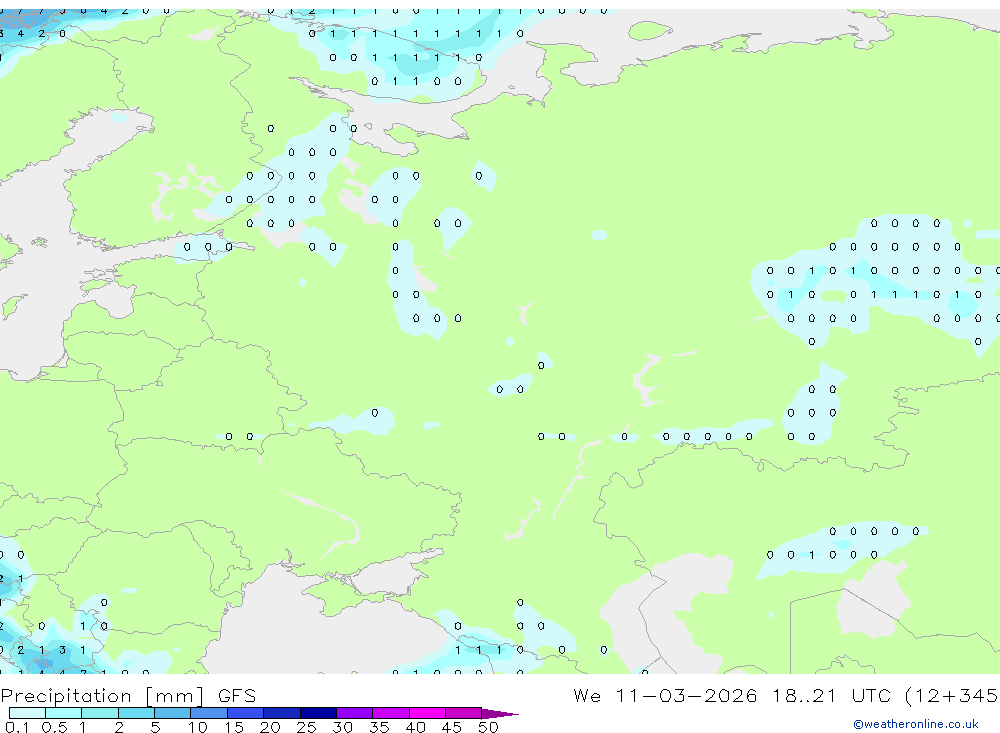This screenshot has height=733, width=1000.
Task: Click the '0.5' legend scale value
Action: click(x=54, y=727)
